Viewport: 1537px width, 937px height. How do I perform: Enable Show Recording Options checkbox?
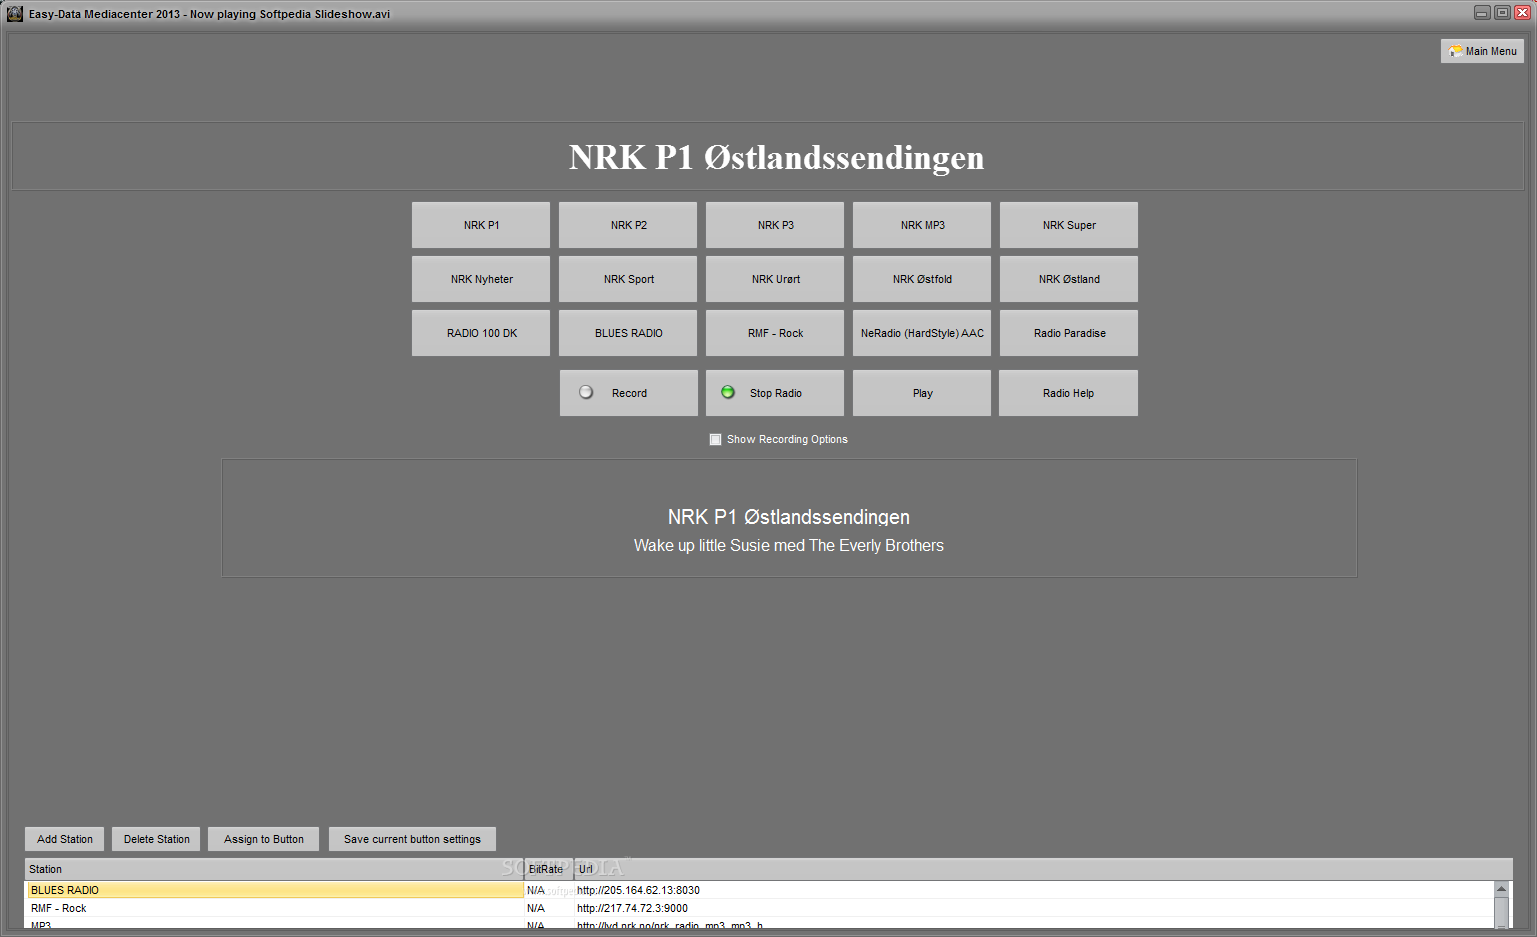pyautogui.click(x=715, y=439)
